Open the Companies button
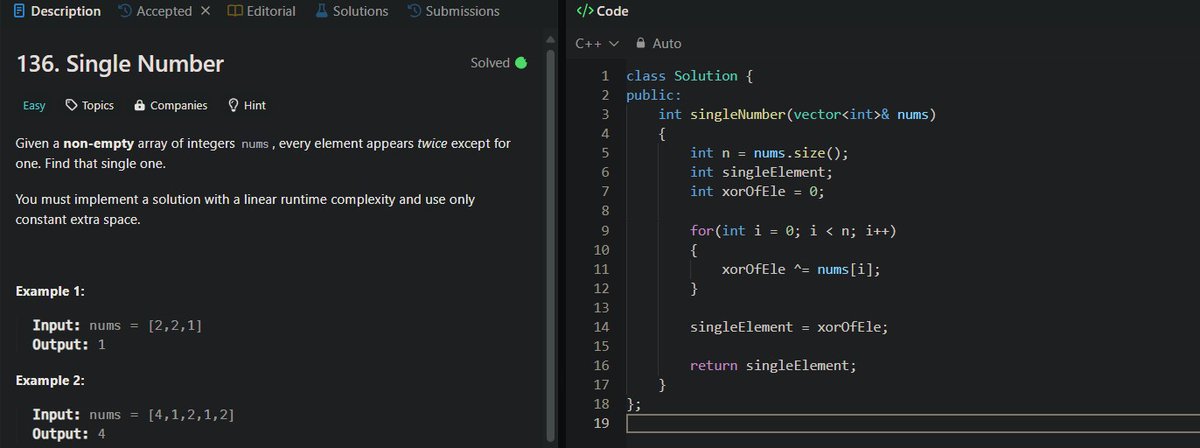The height and width of the screenshot is (448, 1200). click(171, 105)
